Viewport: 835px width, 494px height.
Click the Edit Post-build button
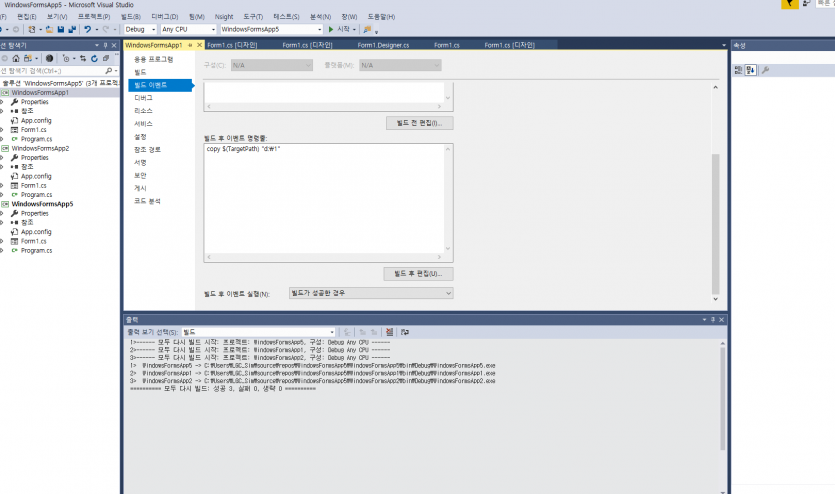click(419, 274)
